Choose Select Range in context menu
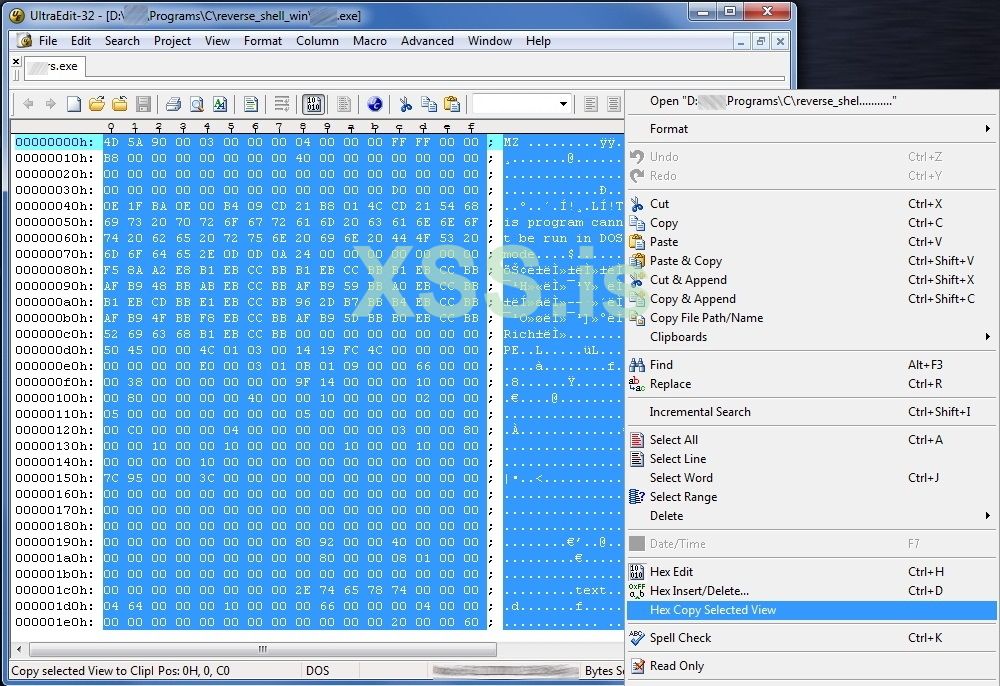1000x686 pixels. [812, 497]
